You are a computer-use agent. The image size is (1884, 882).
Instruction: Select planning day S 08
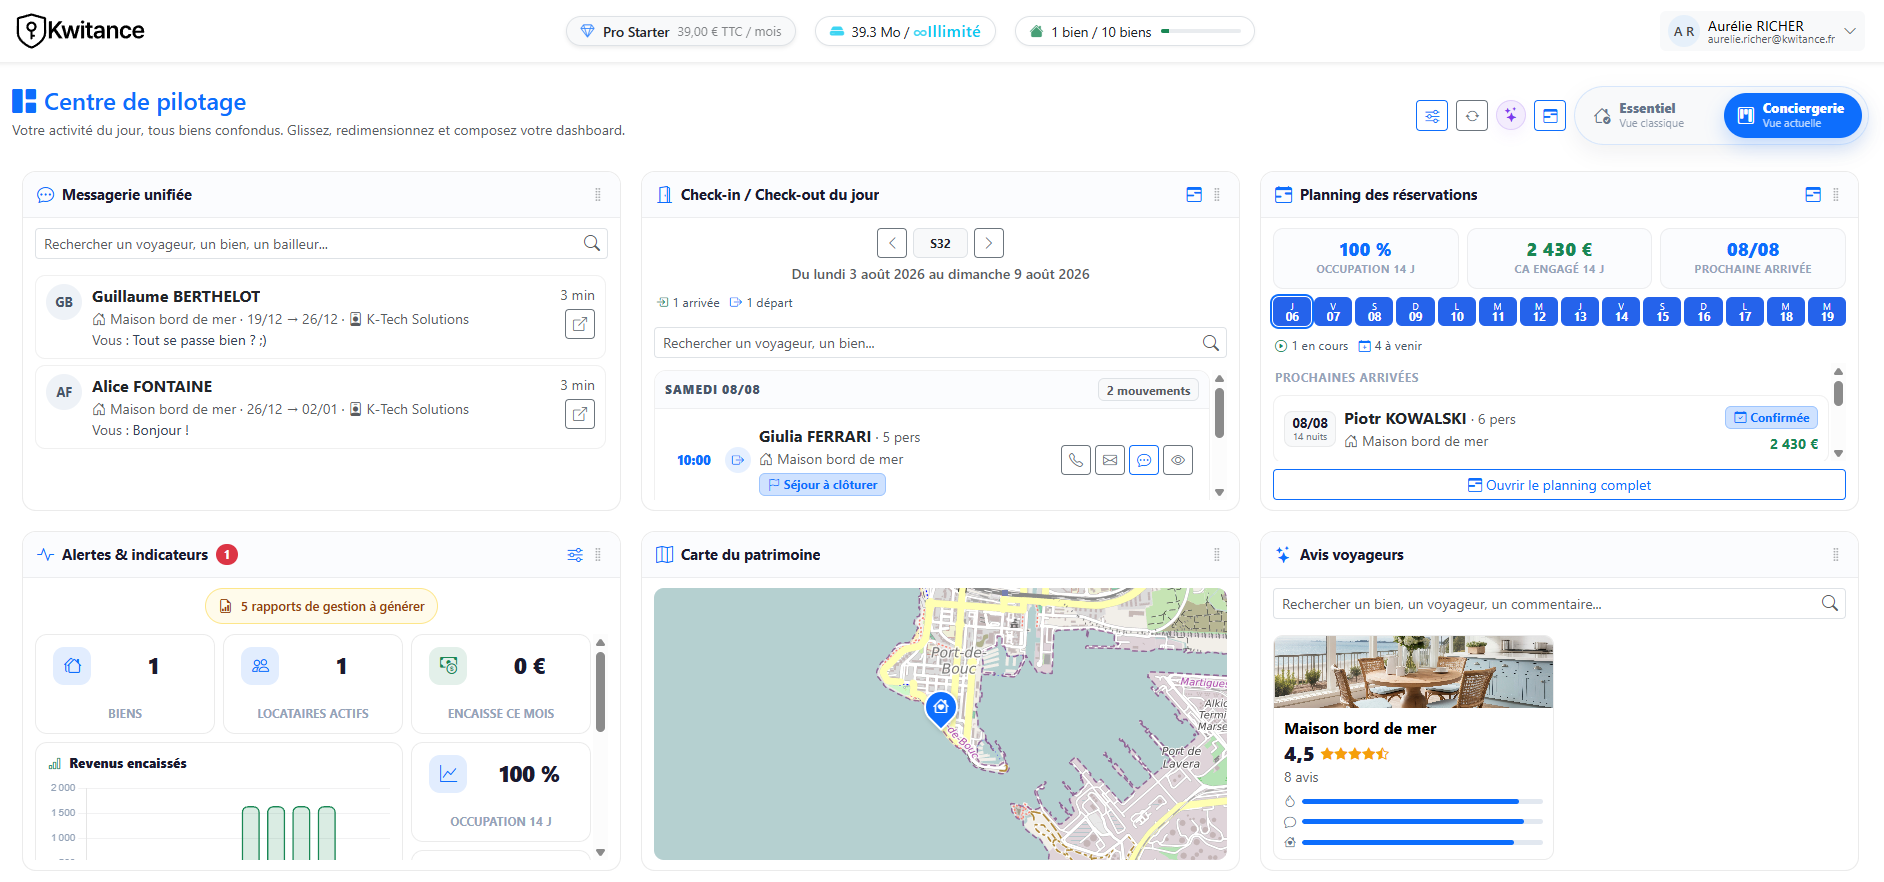click(x=1375, y=312)
